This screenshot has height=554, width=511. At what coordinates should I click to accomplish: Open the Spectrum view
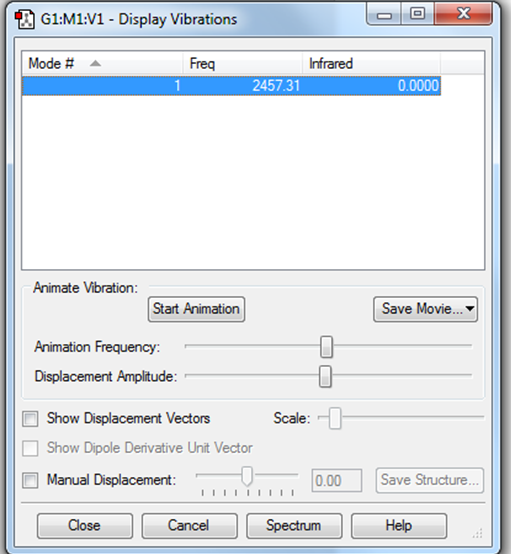pyautogui.click(x=294, y=526)
